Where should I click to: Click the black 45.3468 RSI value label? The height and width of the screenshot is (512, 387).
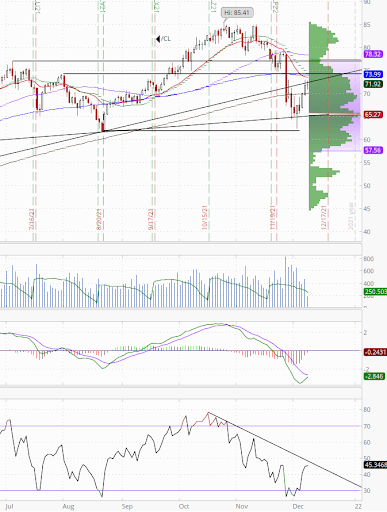click(x=376, y=465)
